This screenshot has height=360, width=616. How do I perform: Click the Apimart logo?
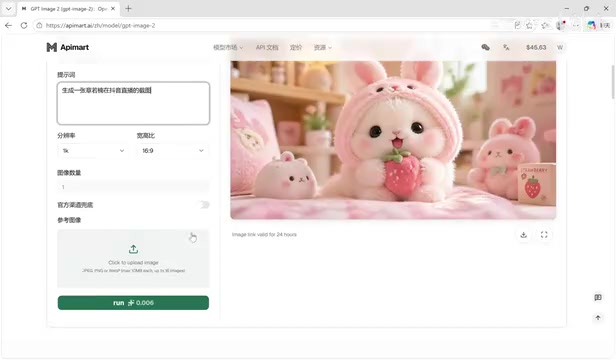68,47
